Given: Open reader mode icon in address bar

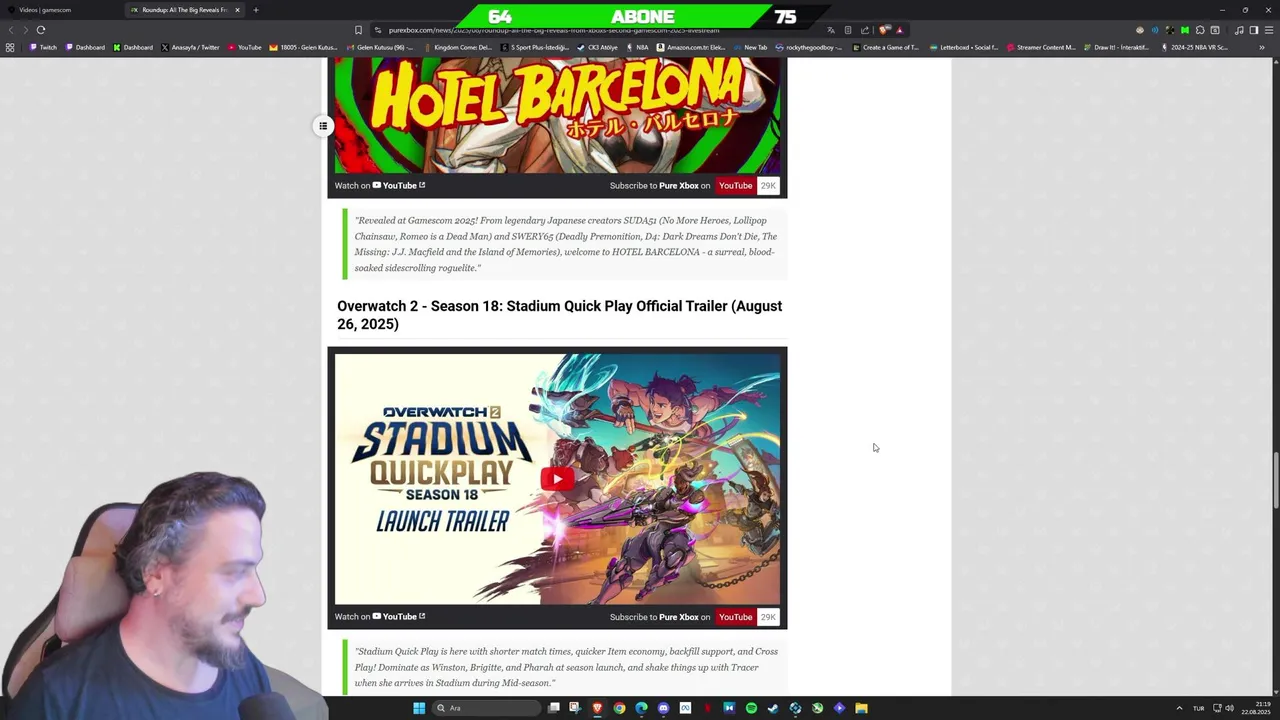Looking at the screenshot, I should tap(848, 30).
